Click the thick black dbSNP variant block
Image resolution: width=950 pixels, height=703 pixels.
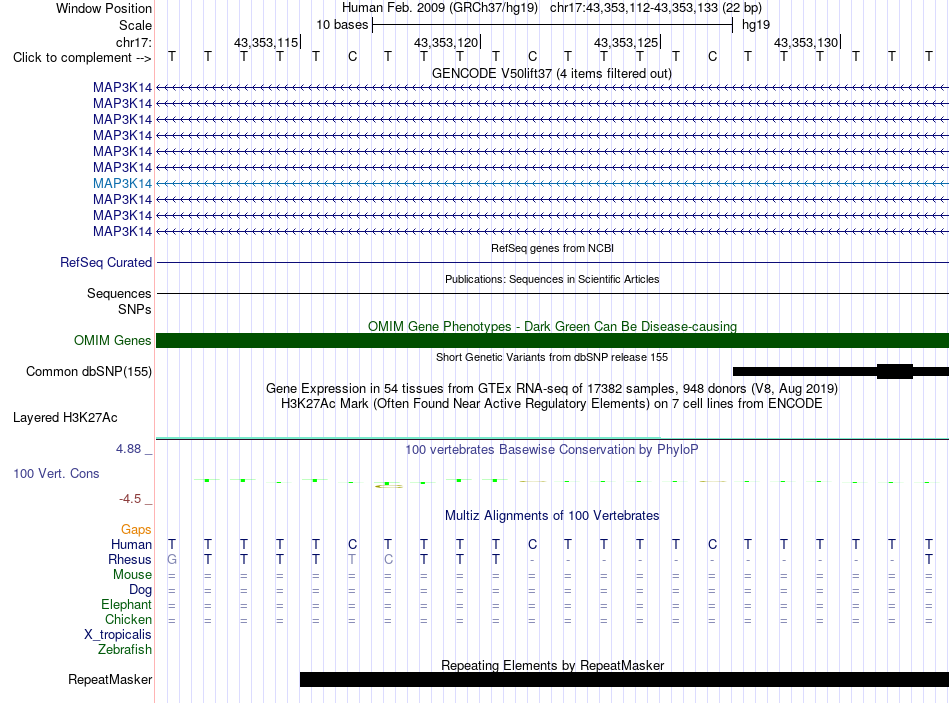coord(895,371)
